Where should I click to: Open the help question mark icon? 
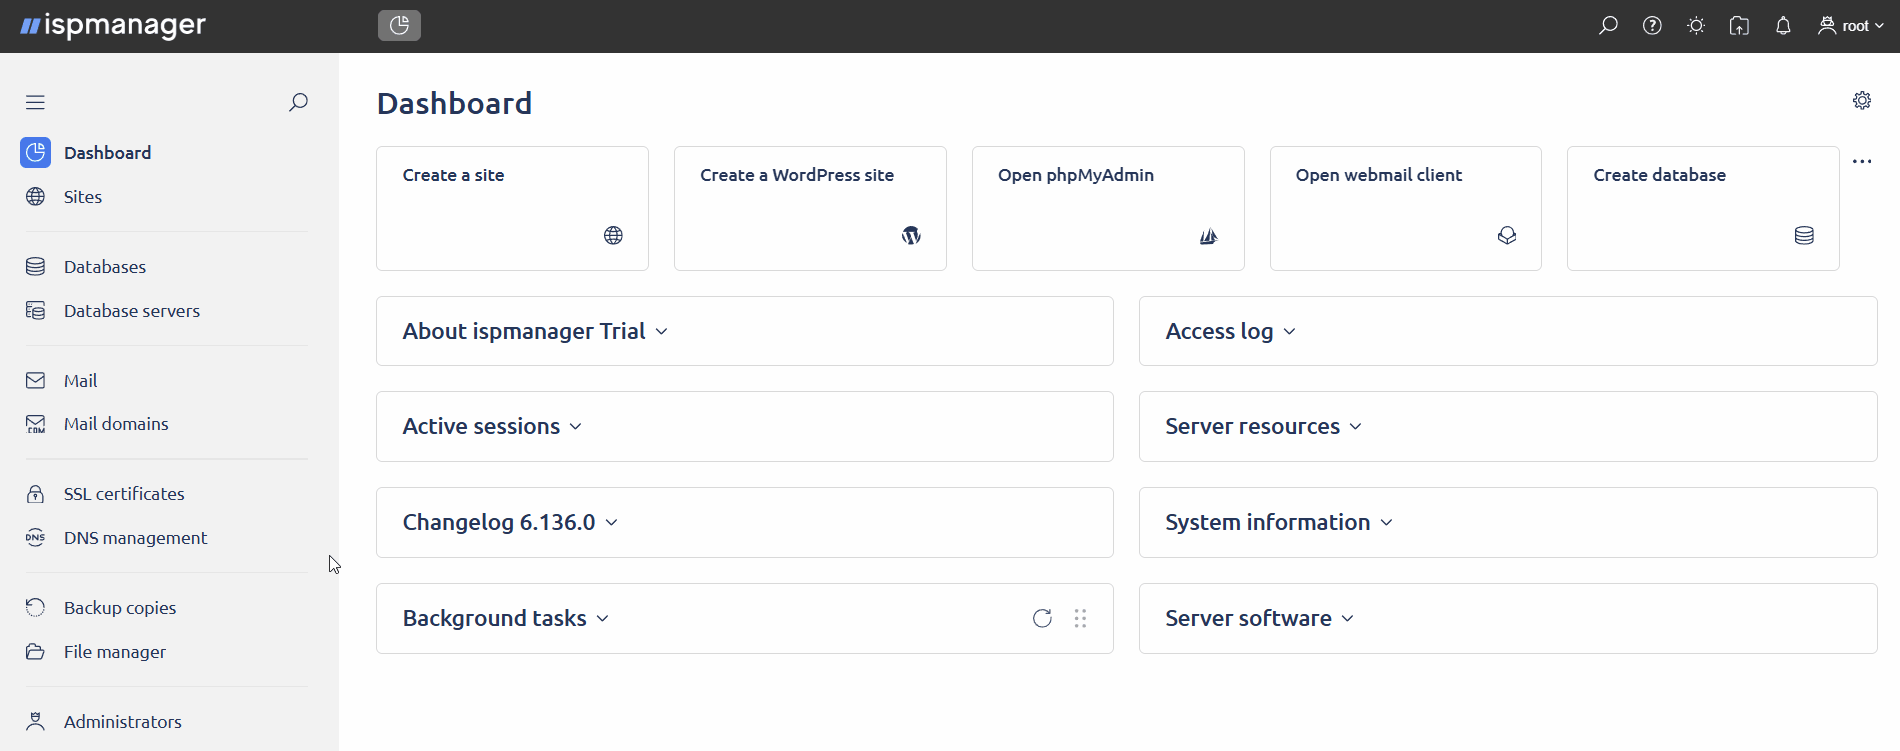1652,26
